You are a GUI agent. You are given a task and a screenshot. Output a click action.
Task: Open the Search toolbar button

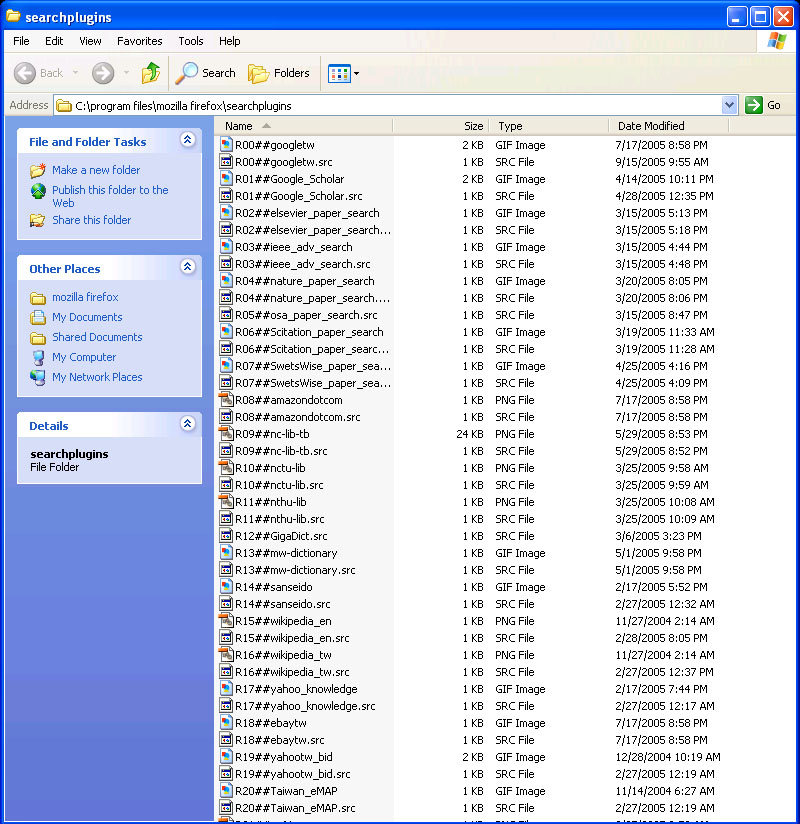(x=205, y=73)
